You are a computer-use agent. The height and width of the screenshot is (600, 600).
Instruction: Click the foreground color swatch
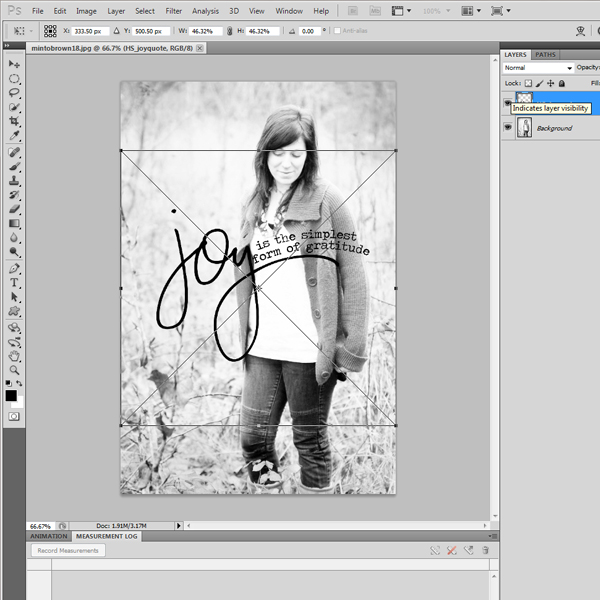click(11, 395)
